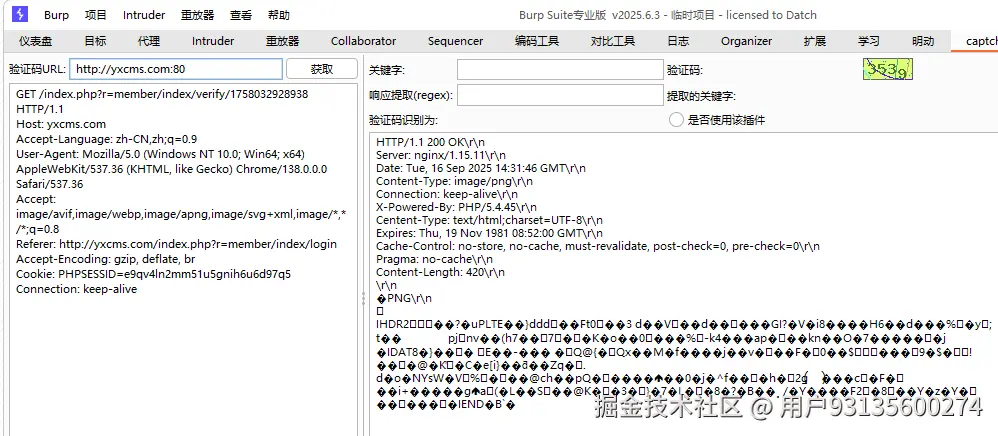Click the 提取的关键字 label
Viewport: 998px width, 436px height.
(x=701, y=96)
